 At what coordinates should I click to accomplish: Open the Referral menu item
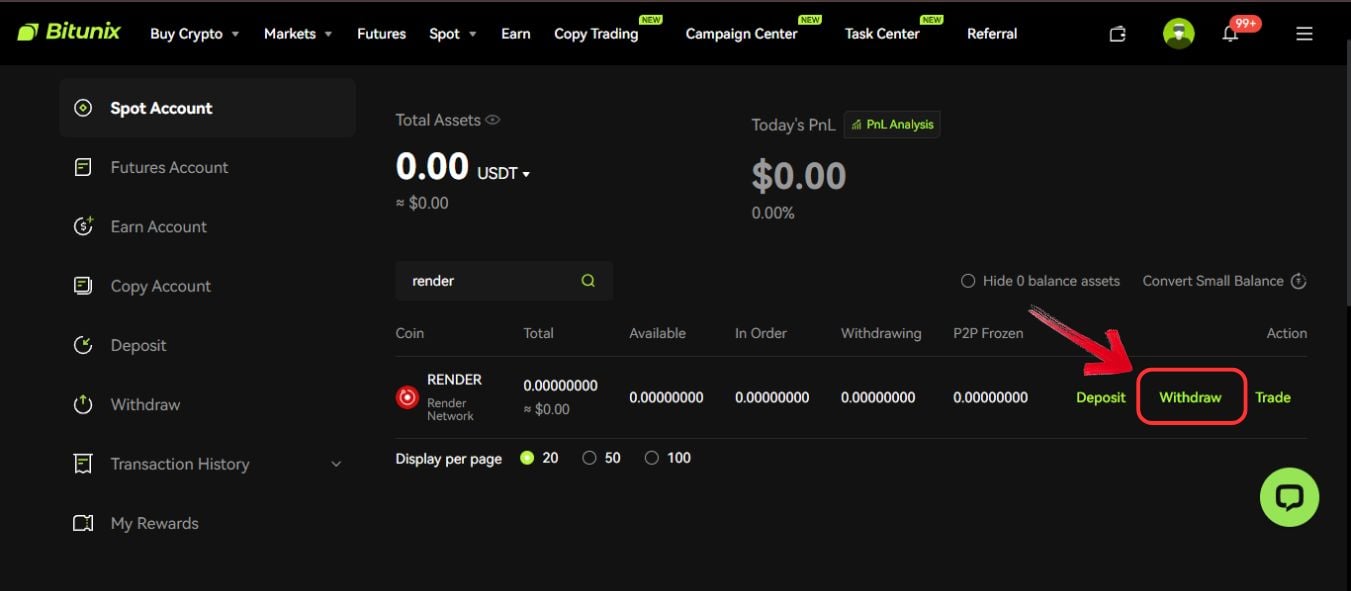point(992,34)
